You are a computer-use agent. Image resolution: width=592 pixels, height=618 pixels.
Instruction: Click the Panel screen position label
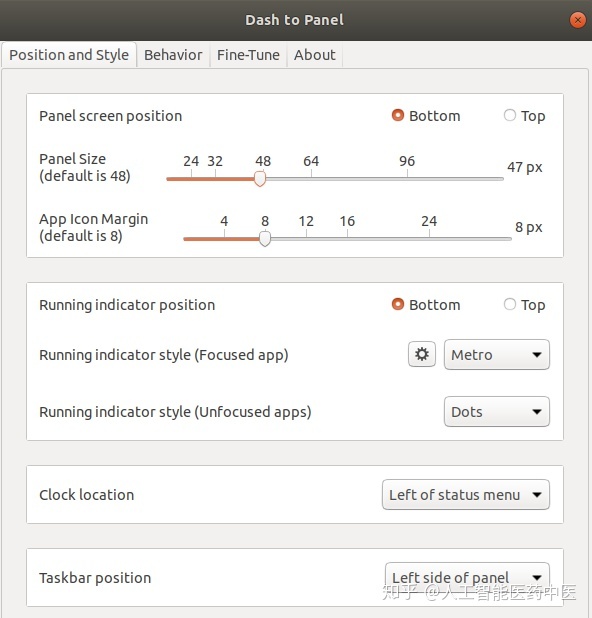(x=110, y=116)
